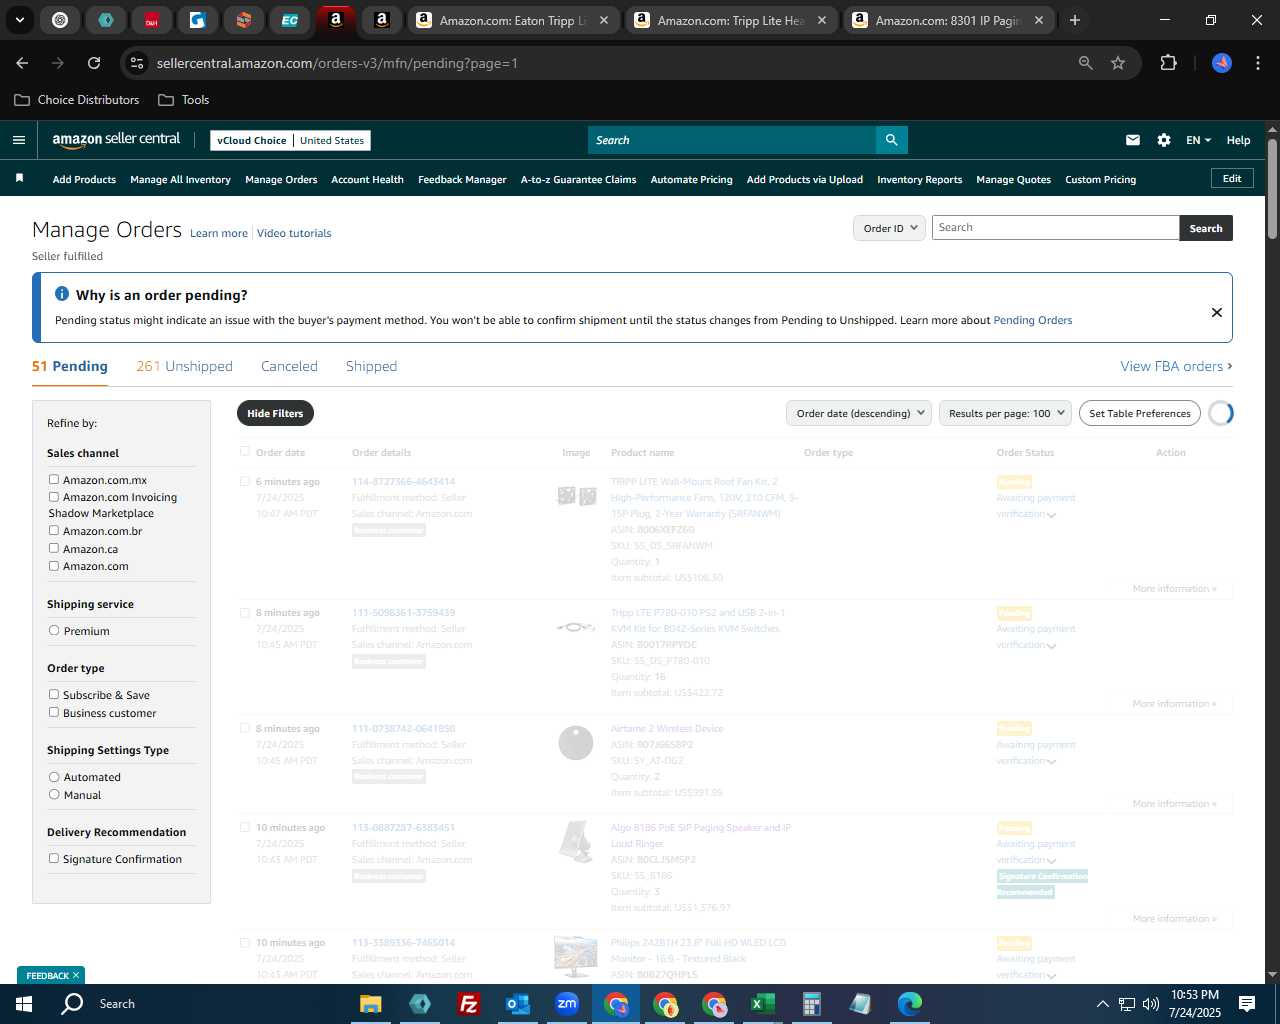Close the FEEDBACK tab
Screen dimensions: 1280x1024
coord(75,975)
